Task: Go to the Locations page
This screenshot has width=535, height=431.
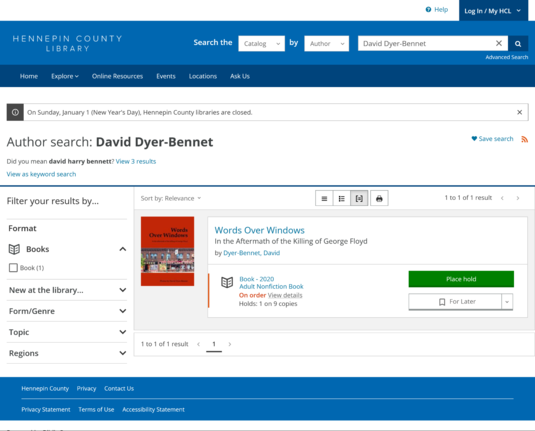Action: click(203, 76)
